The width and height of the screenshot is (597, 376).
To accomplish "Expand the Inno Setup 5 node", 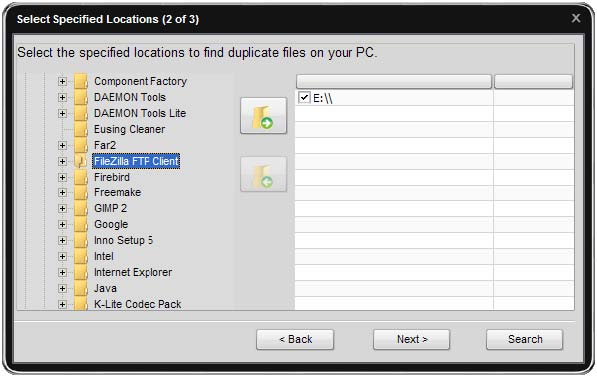I will tap(62, 241).
